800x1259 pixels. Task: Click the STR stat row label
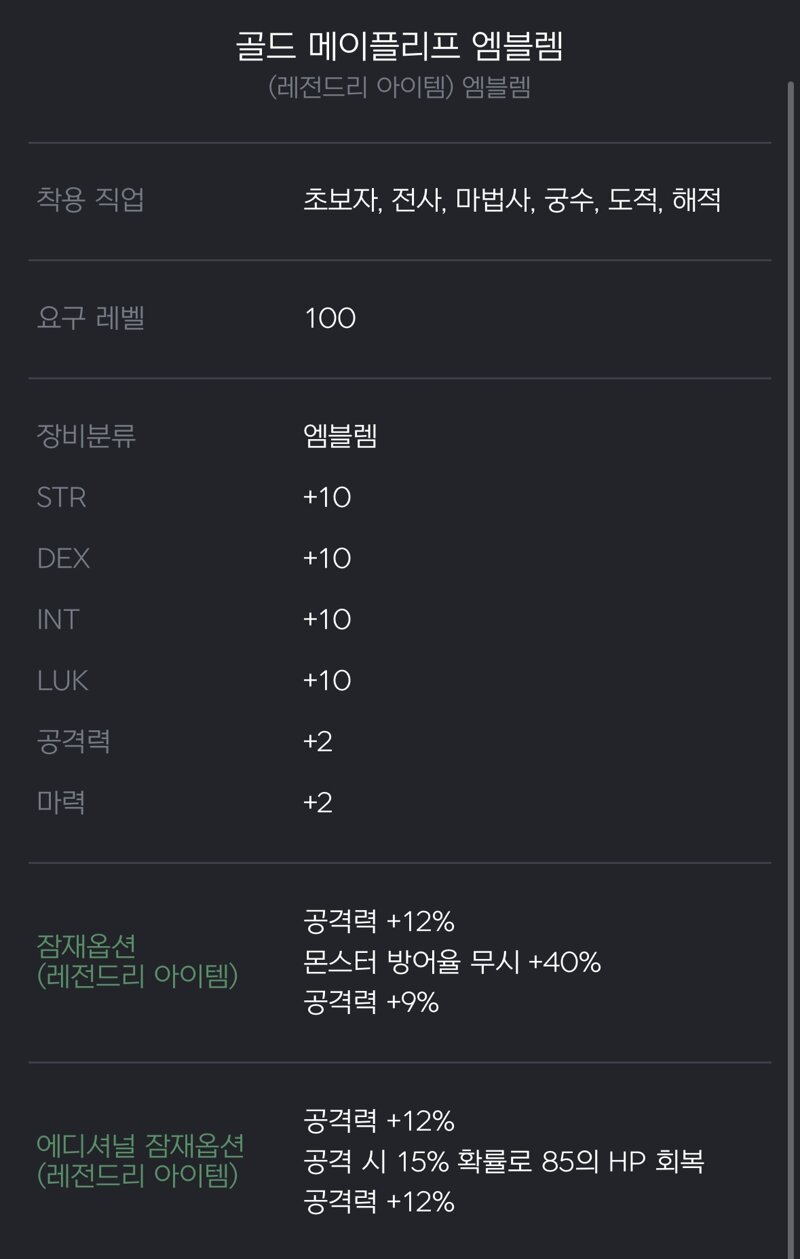click(61, 497)
